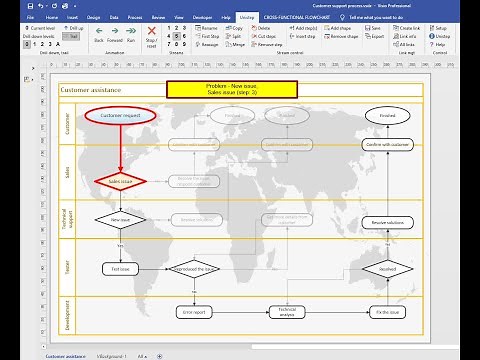
Task: Select drill down level 2
Action: [42, 44]
